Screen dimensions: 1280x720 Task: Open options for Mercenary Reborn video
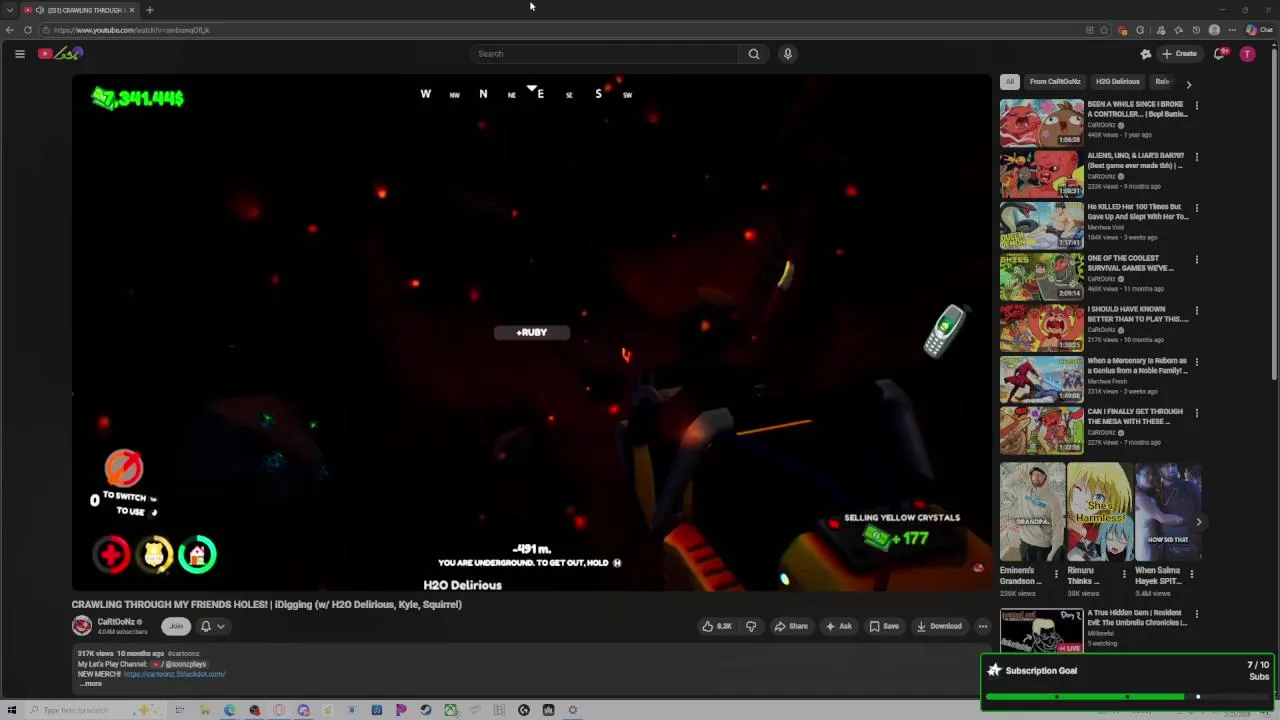click(x=1197, y=361)
